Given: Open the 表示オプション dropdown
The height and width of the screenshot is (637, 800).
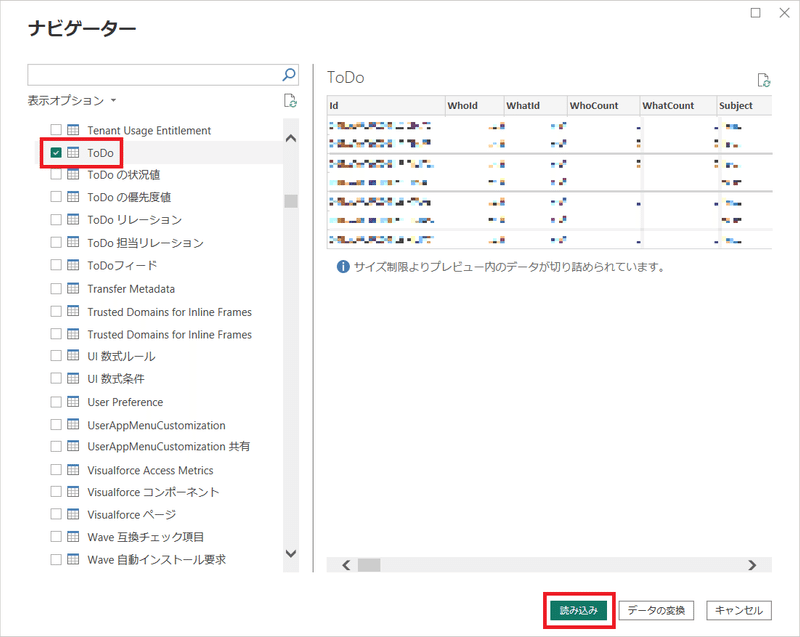Looking at the screenshot, I should 72,100.
